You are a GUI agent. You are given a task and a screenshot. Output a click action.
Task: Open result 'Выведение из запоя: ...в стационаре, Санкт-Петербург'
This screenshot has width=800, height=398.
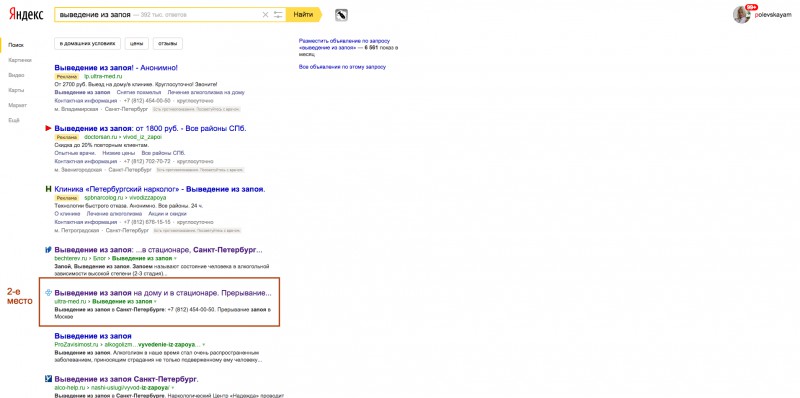[159, 250]
